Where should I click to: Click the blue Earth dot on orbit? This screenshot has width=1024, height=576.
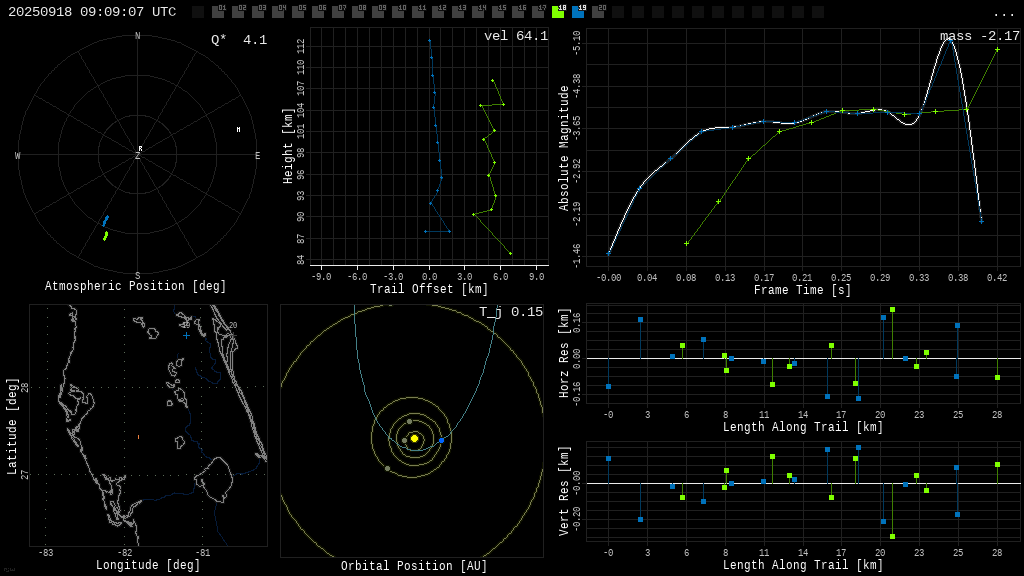(441, 440)
